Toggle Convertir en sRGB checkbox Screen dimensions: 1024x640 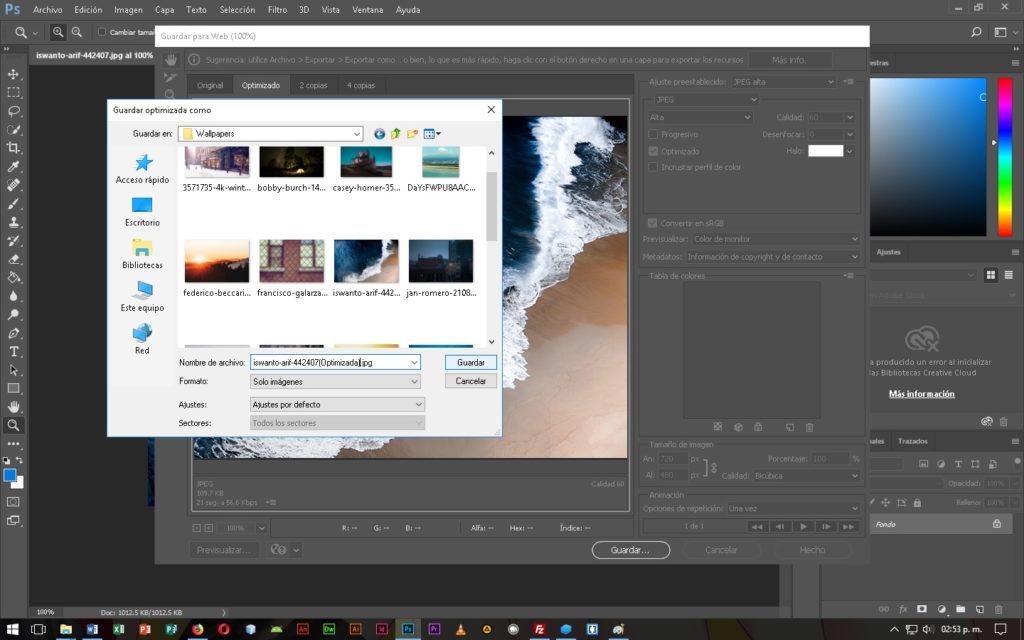click(654, 223)
